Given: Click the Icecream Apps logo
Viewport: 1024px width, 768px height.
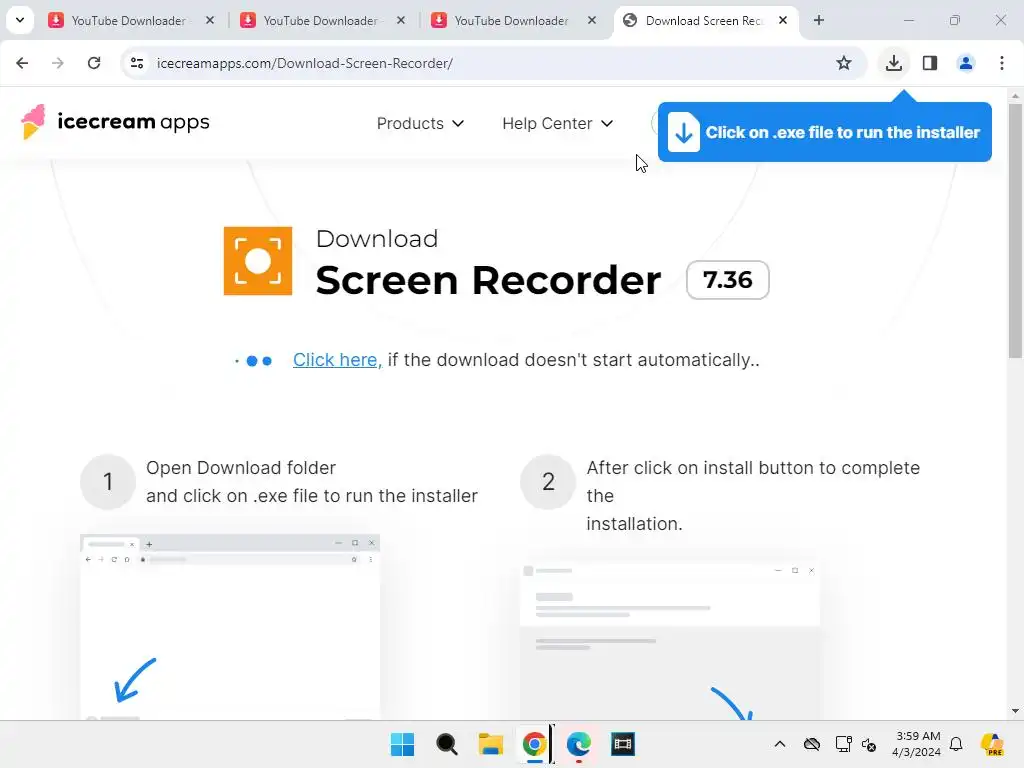Looking at the screenshot, I should pyautogui.click(x=115, y=122).
